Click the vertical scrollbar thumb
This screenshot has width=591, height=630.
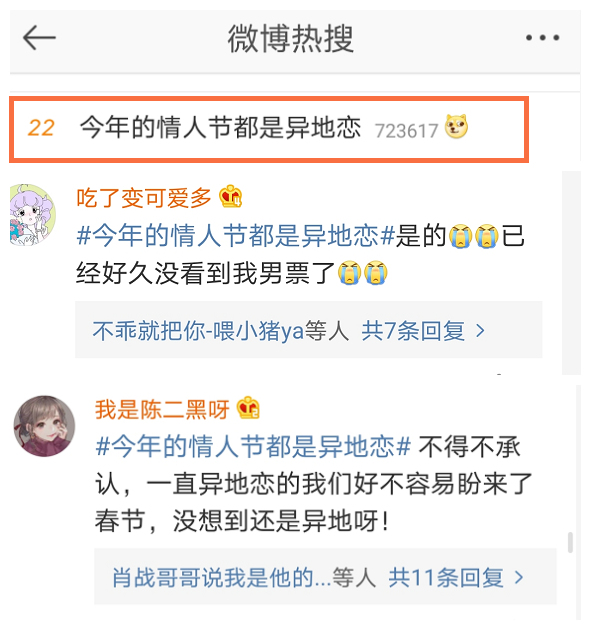(570, 542)
